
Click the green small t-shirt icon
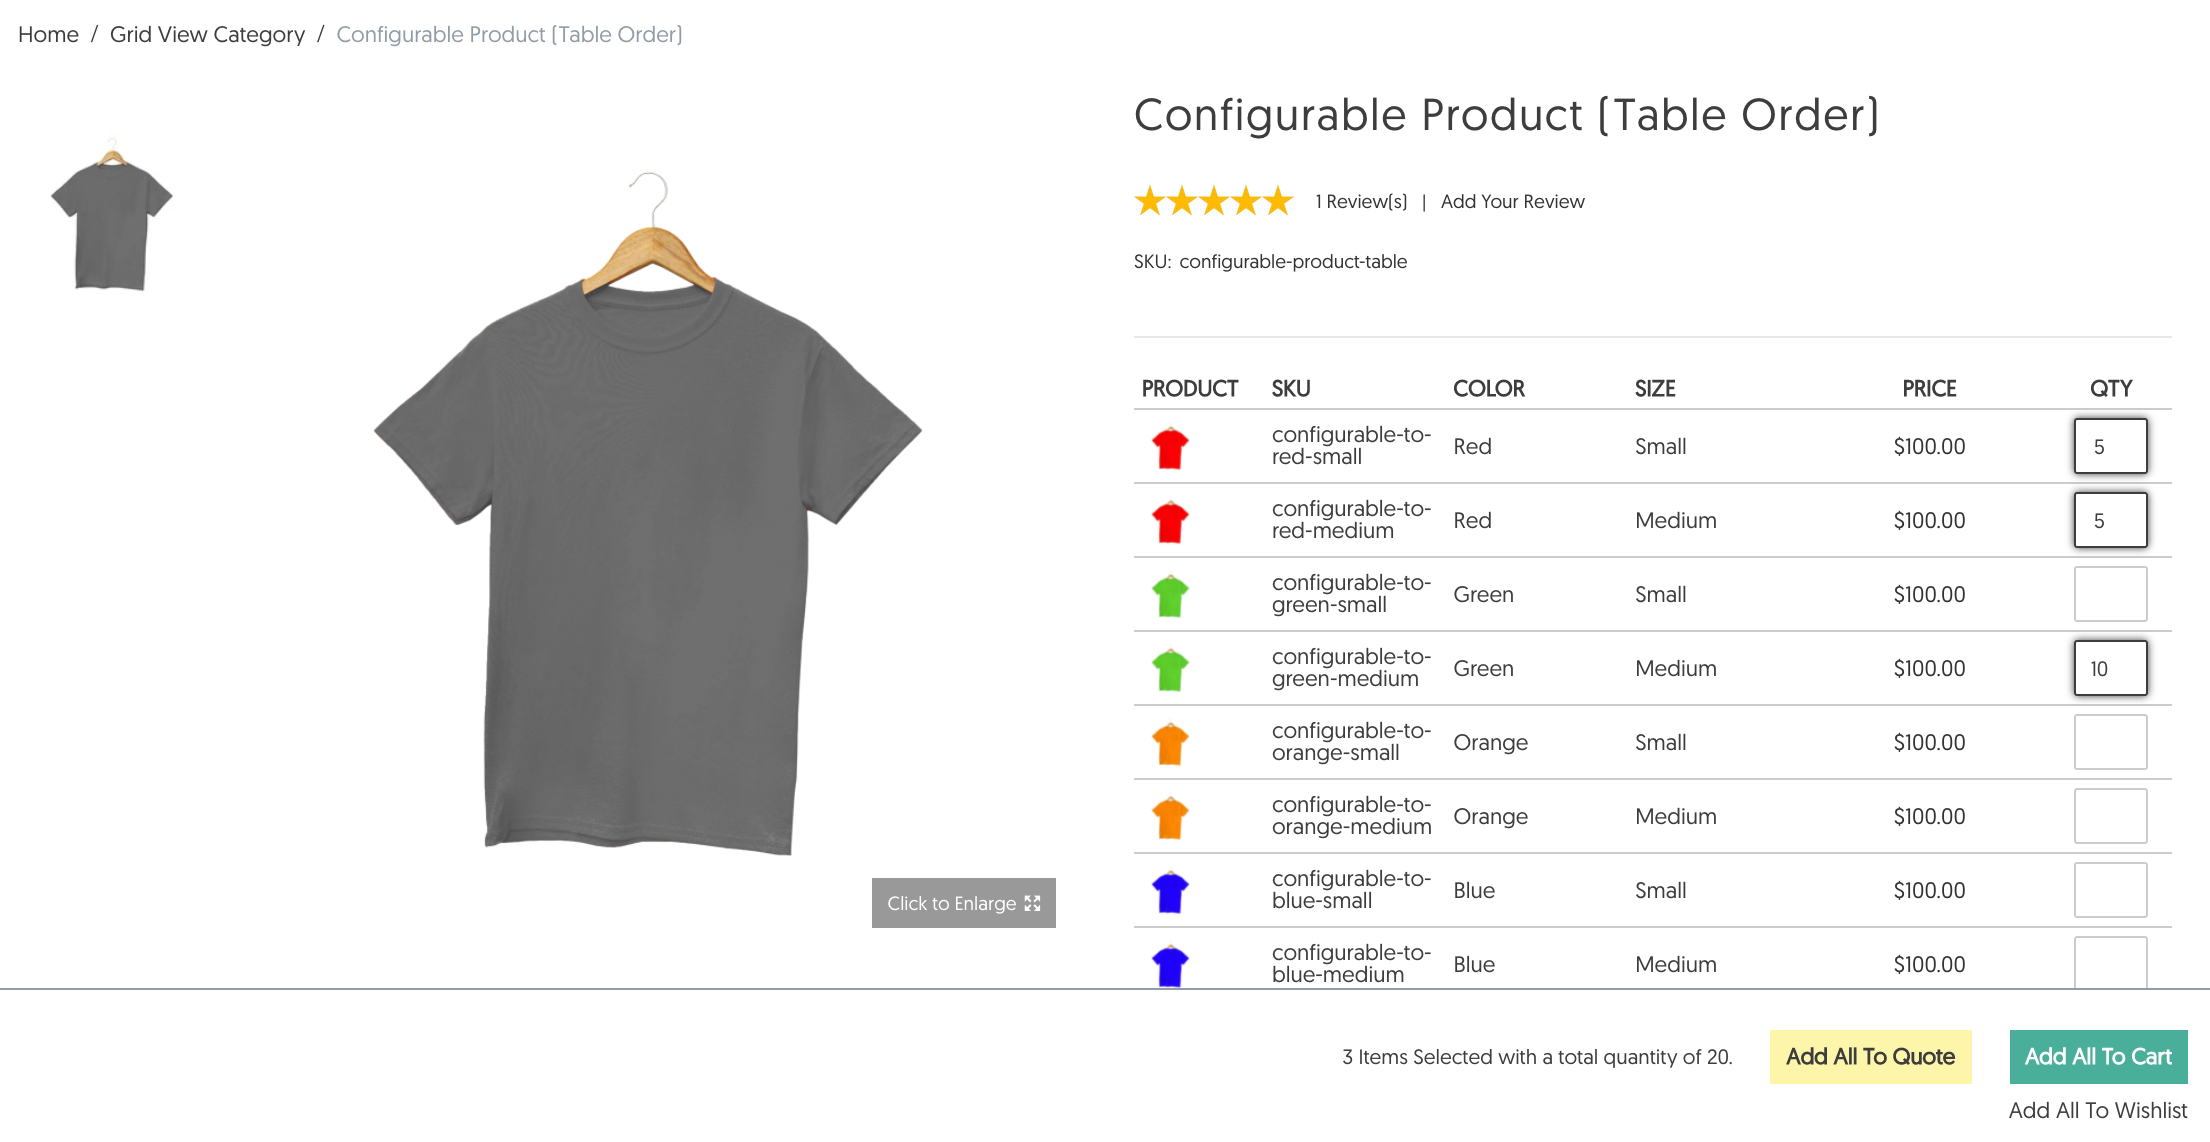1169,596
